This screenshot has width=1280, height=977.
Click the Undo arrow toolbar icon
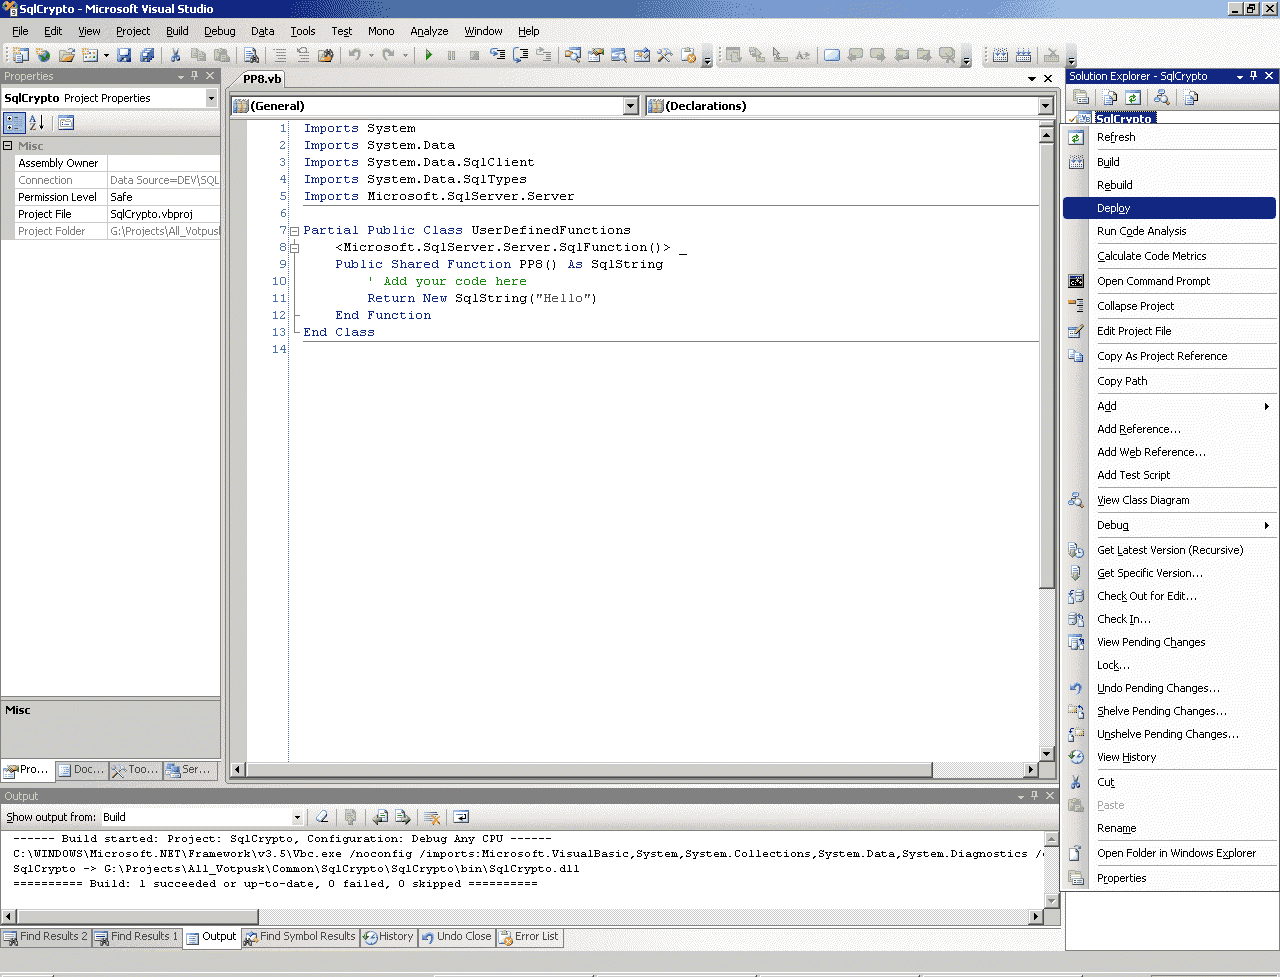point(354,55)
